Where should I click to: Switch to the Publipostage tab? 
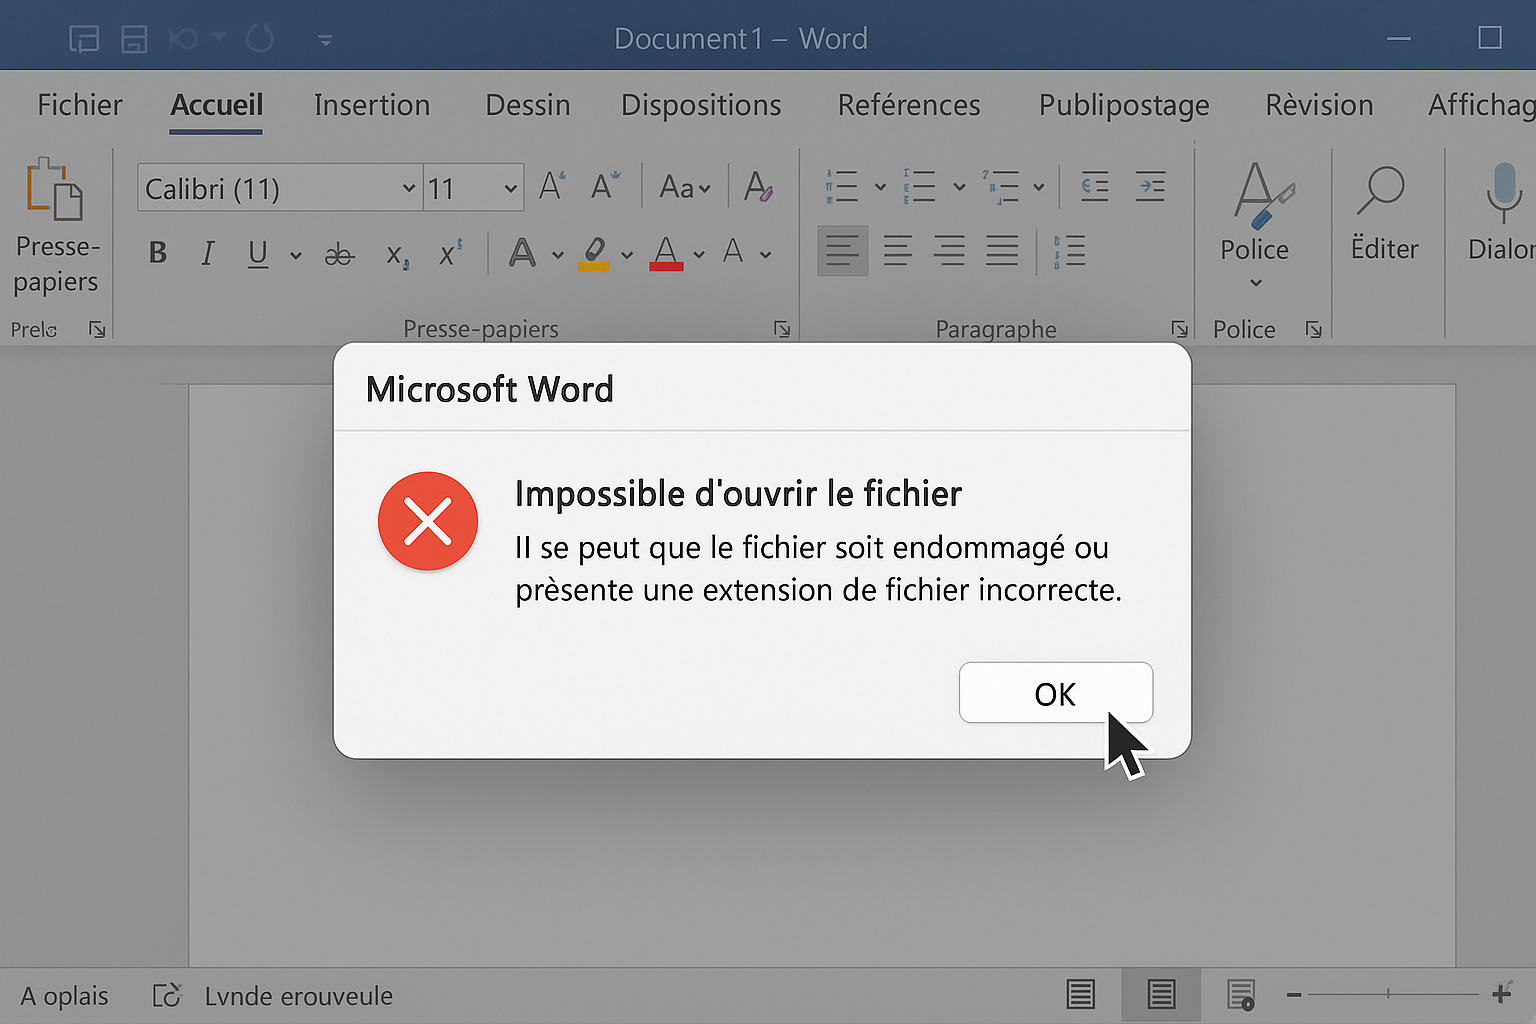click(1124, 105)
